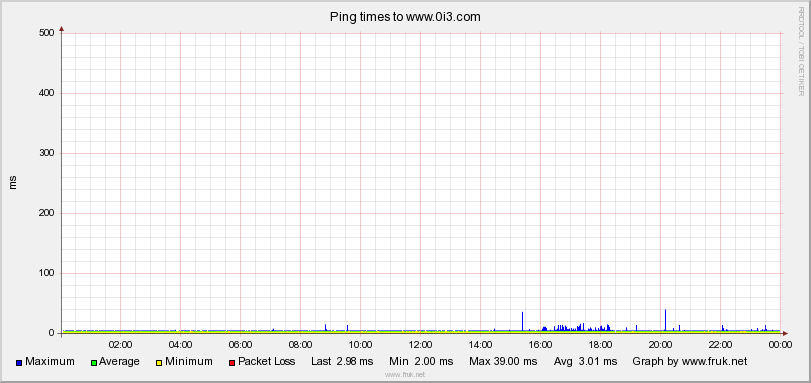811x383 pixels.
Task: Select the 20:00 time axis label
Action: [660, 344]
